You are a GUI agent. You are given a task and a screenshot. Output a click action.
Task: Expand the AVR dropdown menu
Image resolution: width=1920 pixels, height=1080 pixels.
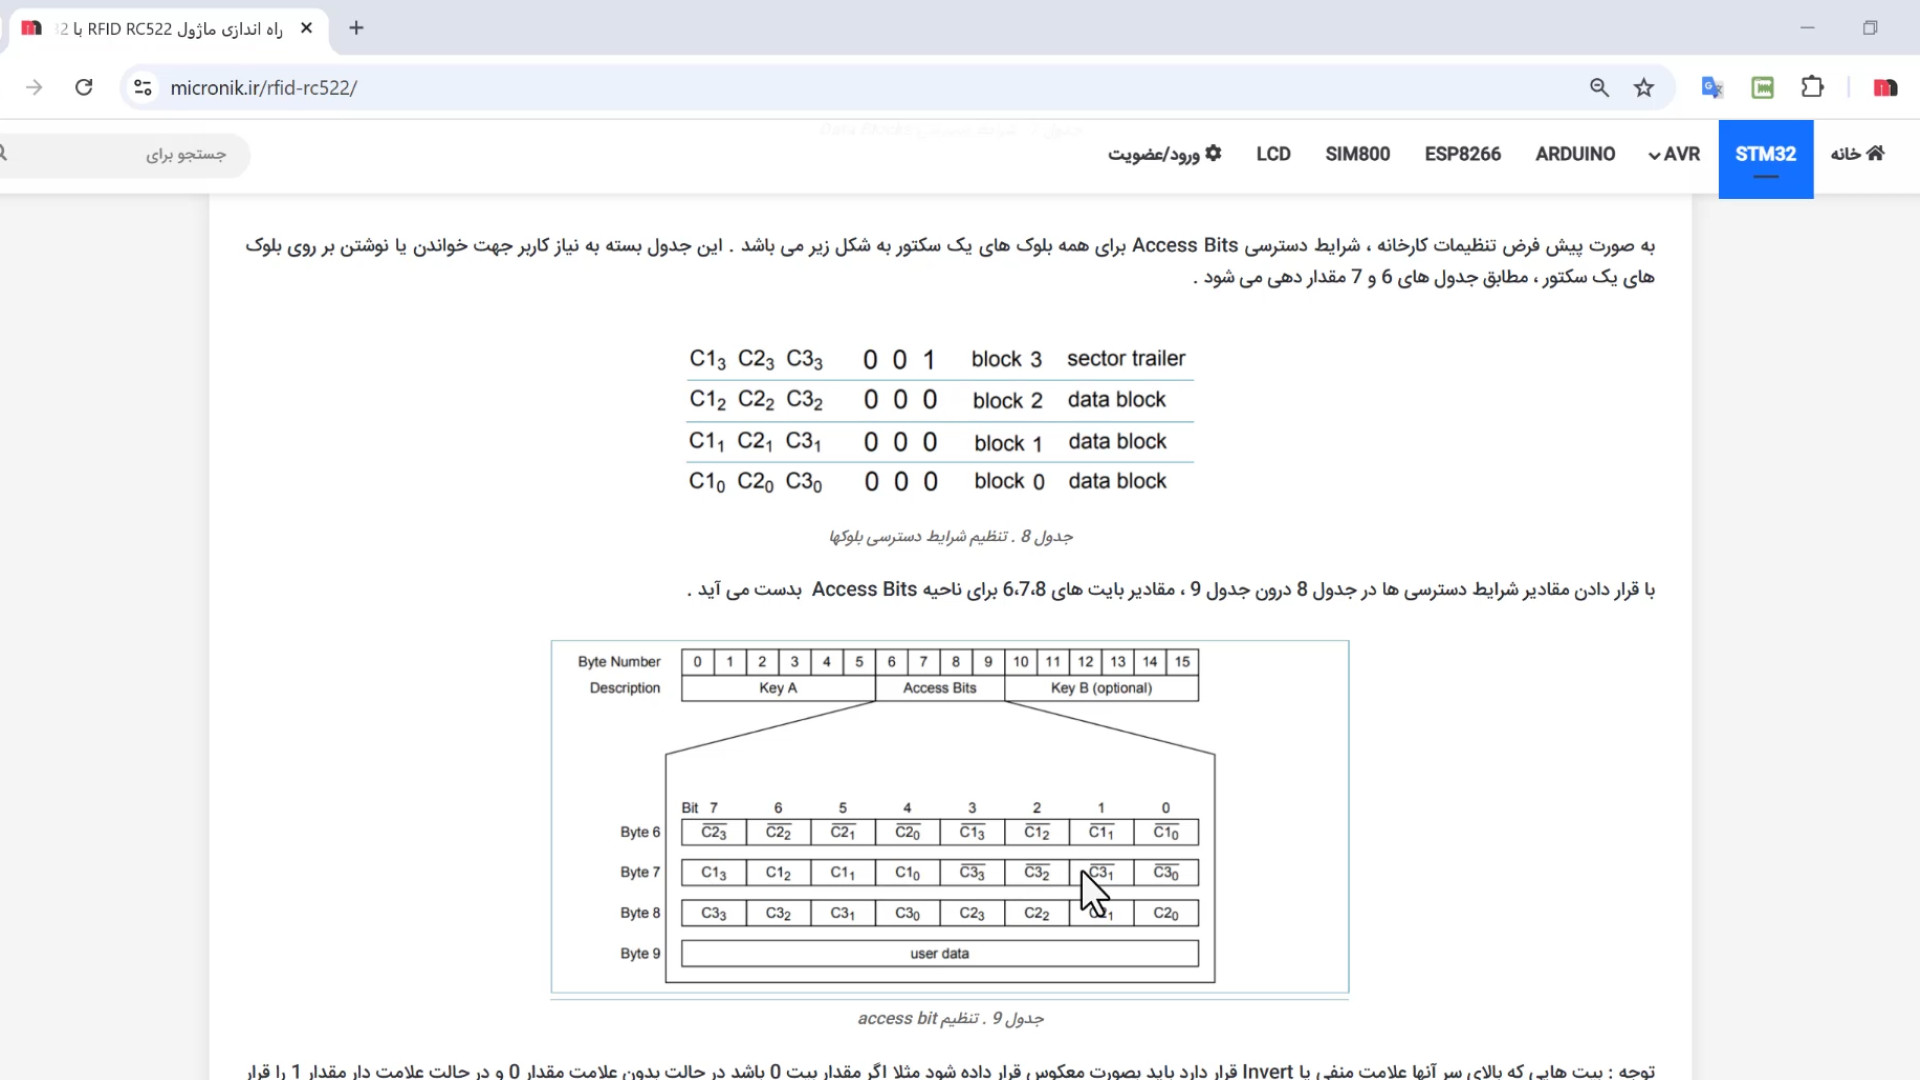pos(1674,154)
